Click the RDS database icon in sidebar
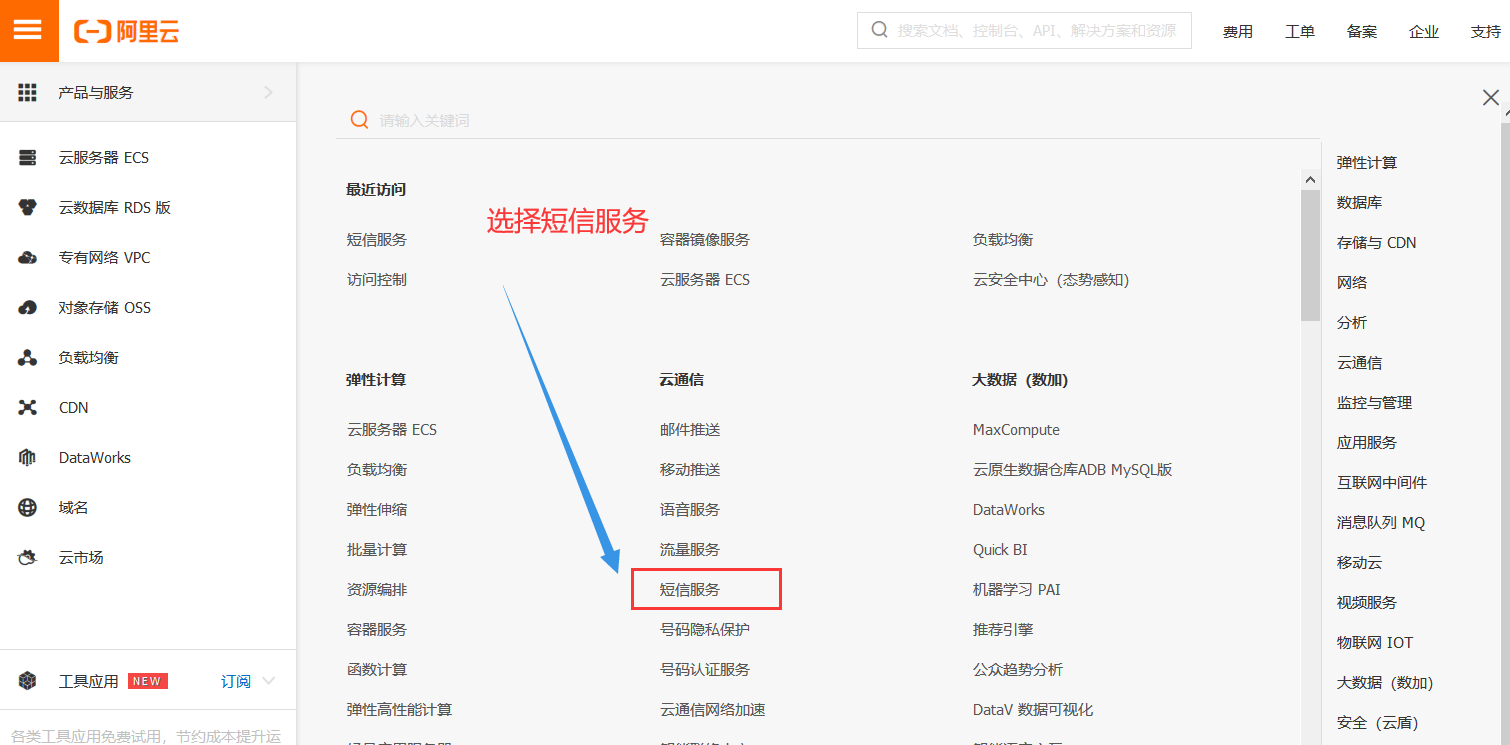This screenshot has height=745, width=1510. coord(28,208)
